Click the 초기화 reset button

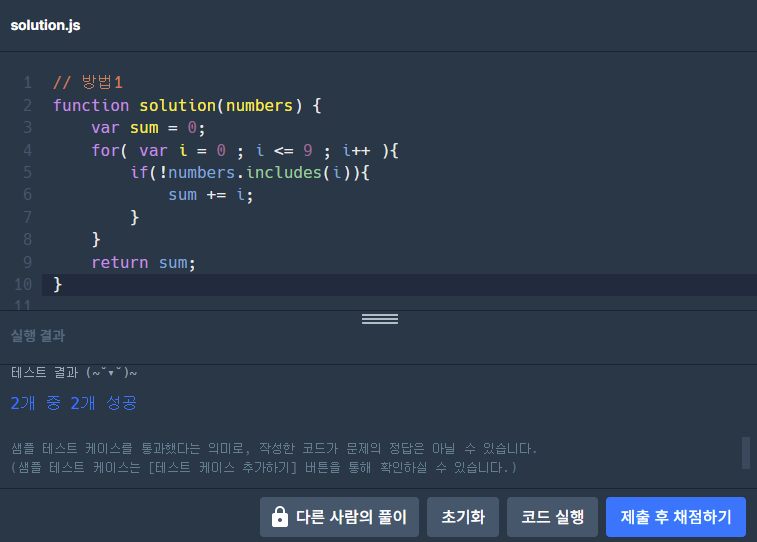[463, 517]
